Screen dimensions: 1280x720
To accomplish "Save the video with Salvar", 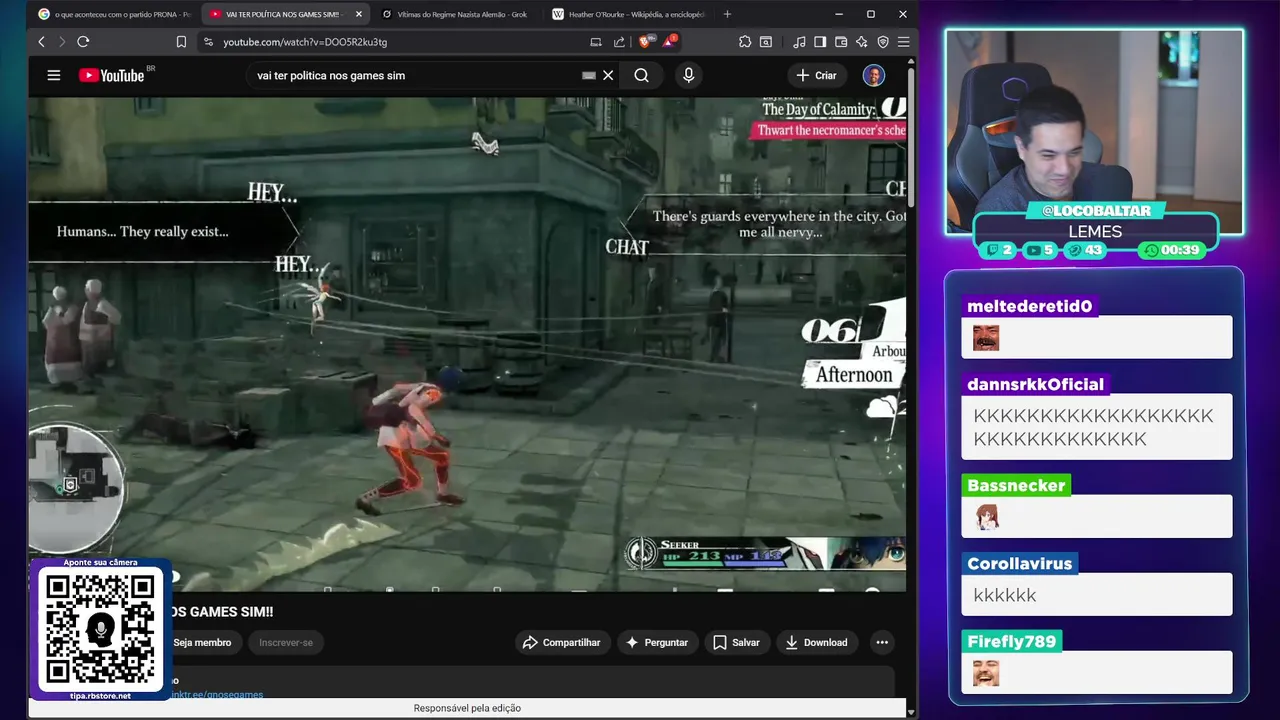I will (x=736, y=642).
